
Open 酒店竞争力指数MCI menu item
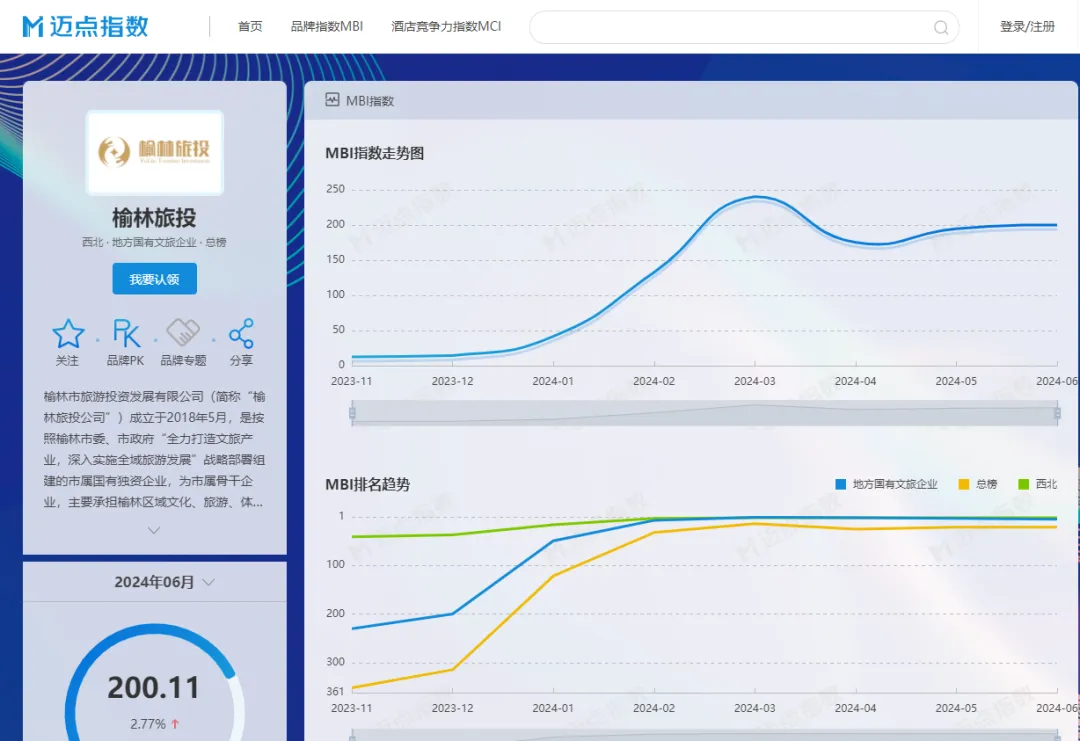tap(446, 27)
